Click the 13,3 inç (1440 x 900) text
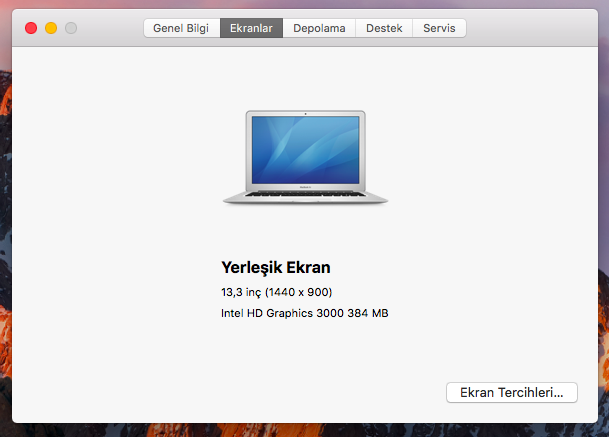Image resolution: width=609 pixels, height=437 pixels. [277, 292]
